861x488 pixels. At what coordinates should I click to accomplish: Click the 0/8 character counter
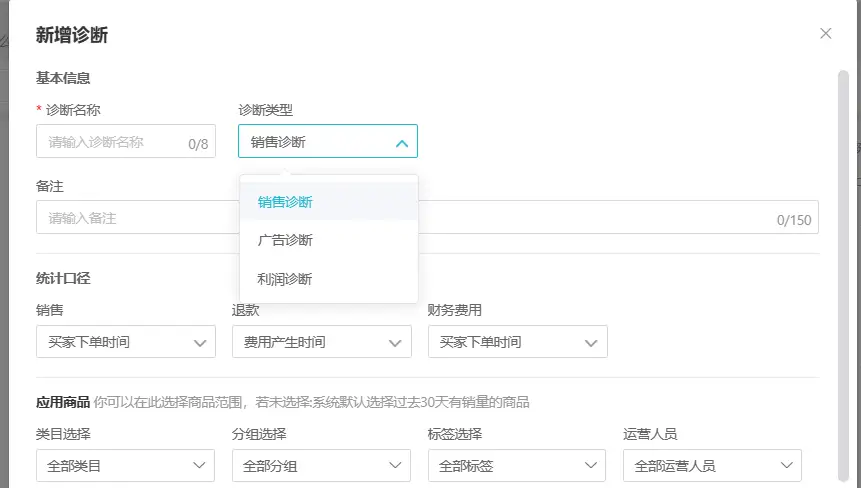coord(198,144)
